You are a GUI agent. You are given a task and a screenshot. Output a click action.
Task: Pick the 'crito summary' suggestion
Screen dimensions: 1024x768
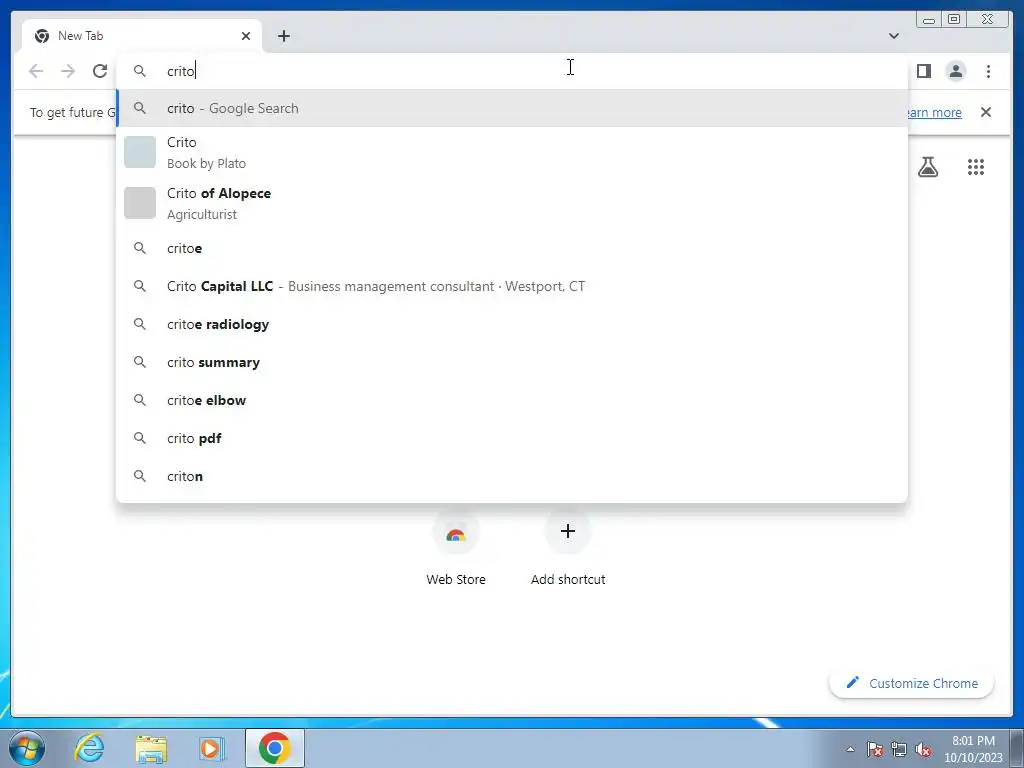tap(512, 362)
